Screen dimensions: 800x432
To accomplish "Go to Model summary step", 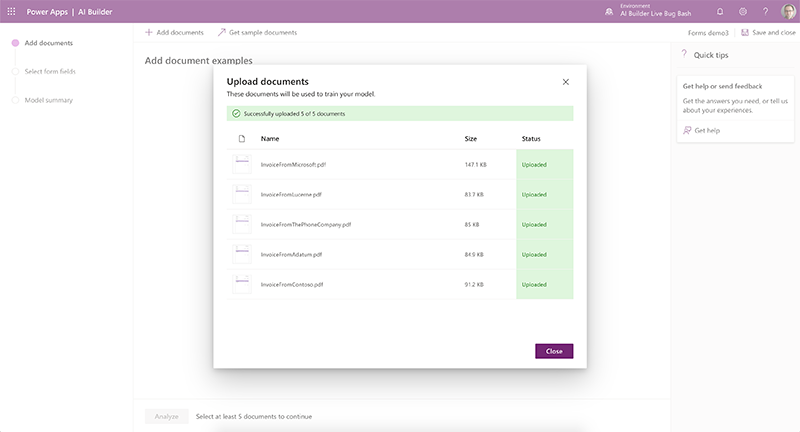I will coord(48,100).
